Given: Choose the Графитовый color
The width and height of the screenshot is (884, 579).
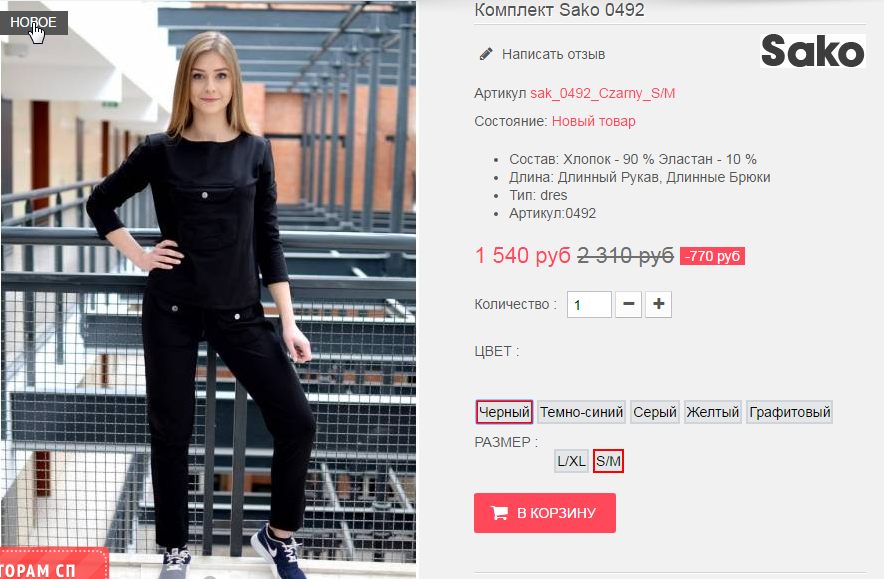Looking at the screenshot, I should (789, 412).
